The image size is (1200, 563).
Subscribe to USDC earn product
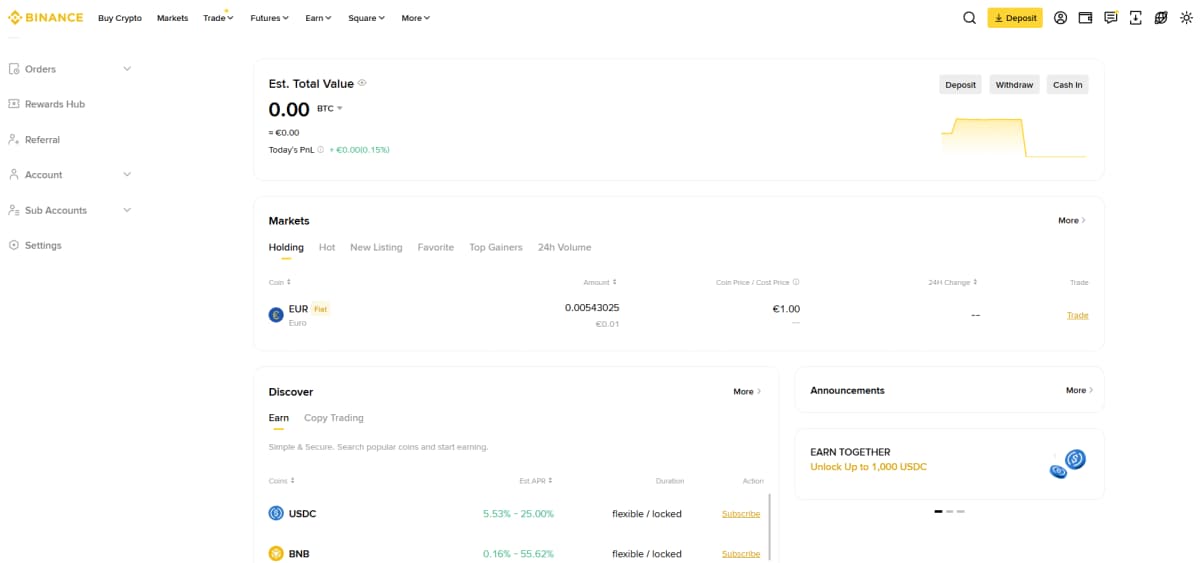click(x=741, y=514)
